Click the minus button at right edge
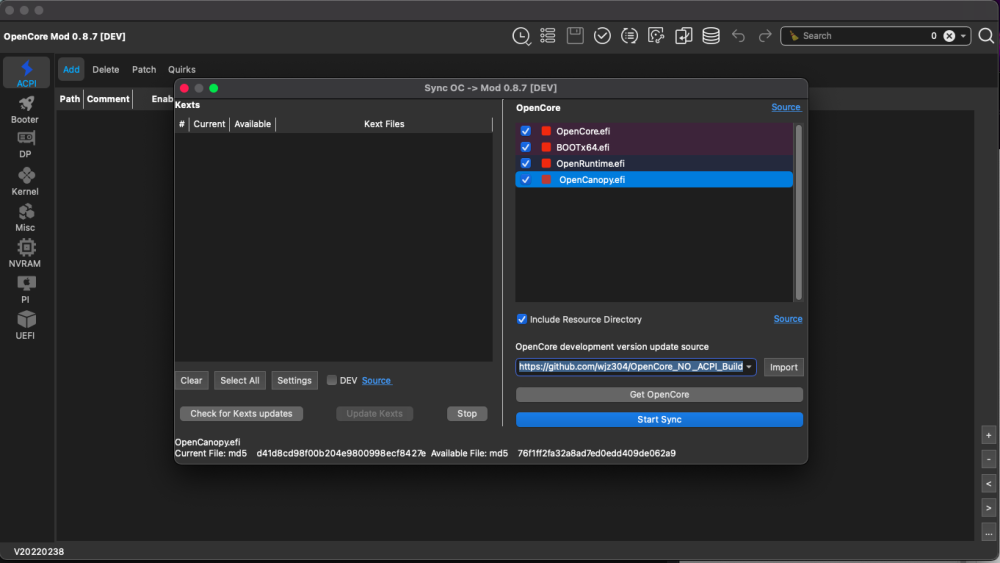Image resolution: width=1000 pixels, height=563 pixels. (989, 459)
